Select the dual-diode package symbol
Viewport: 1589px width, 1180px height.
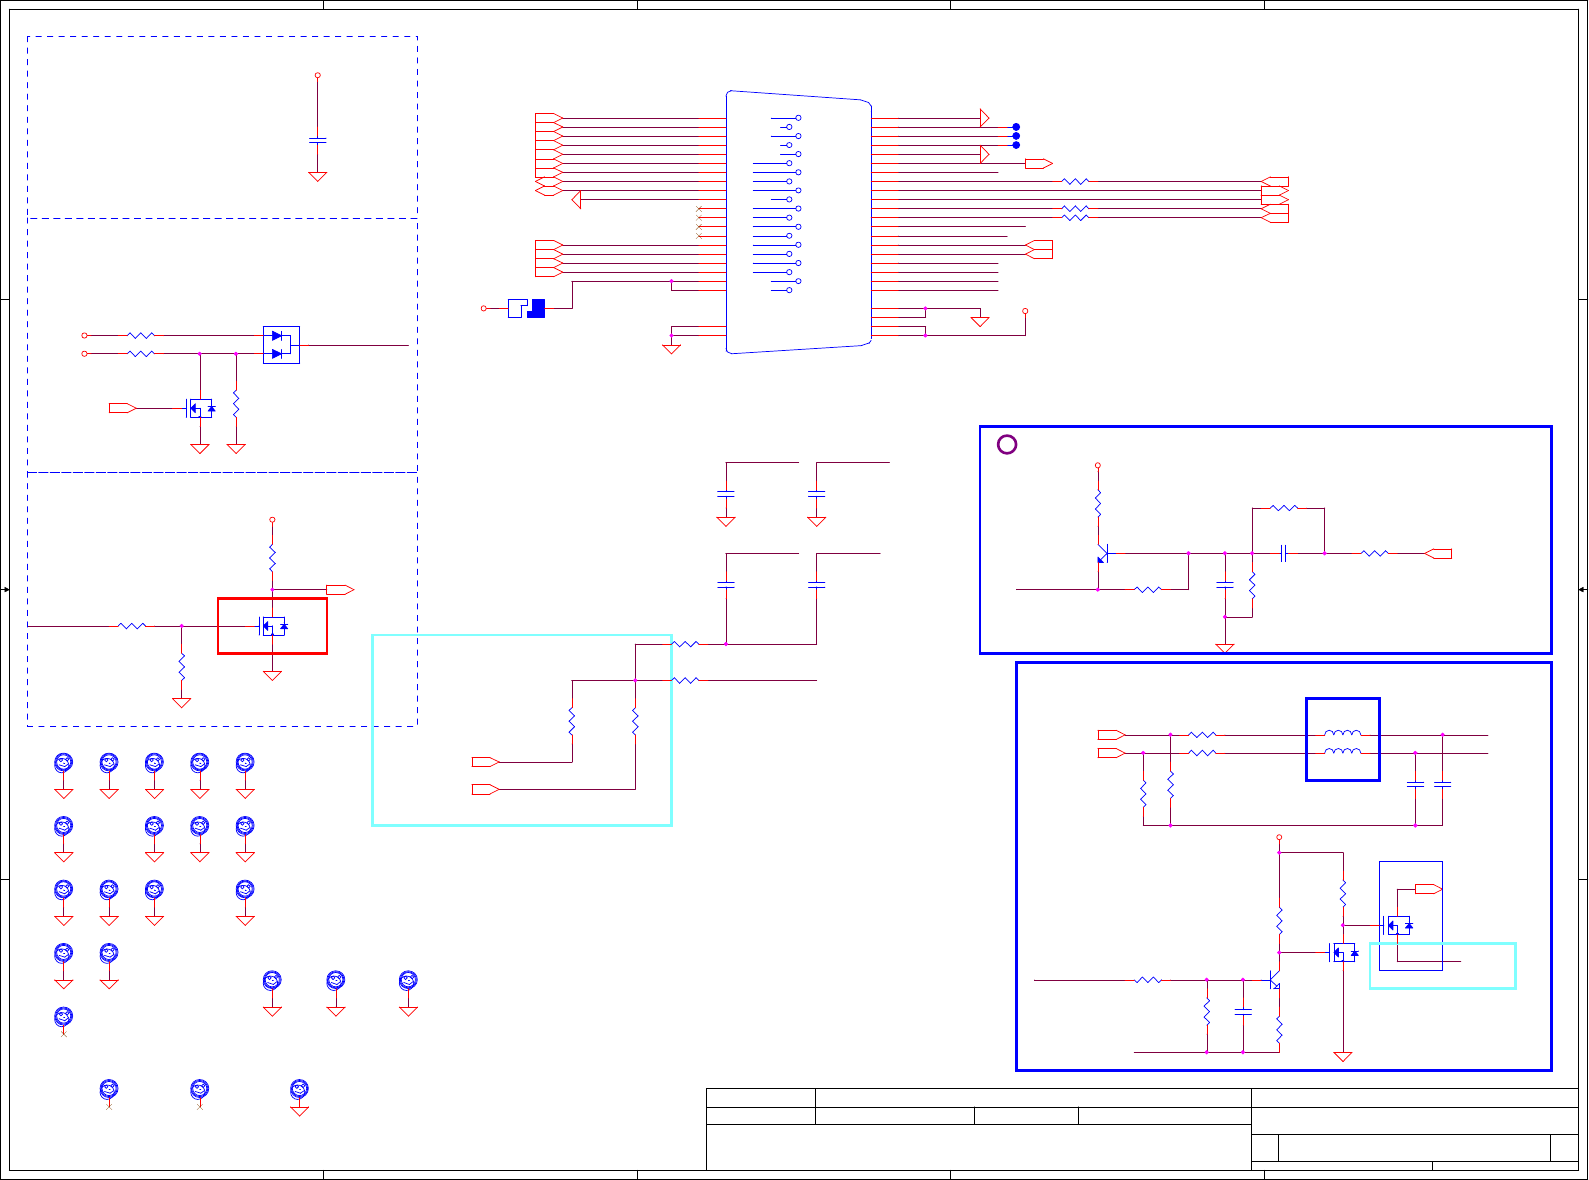tap(281, 345)
